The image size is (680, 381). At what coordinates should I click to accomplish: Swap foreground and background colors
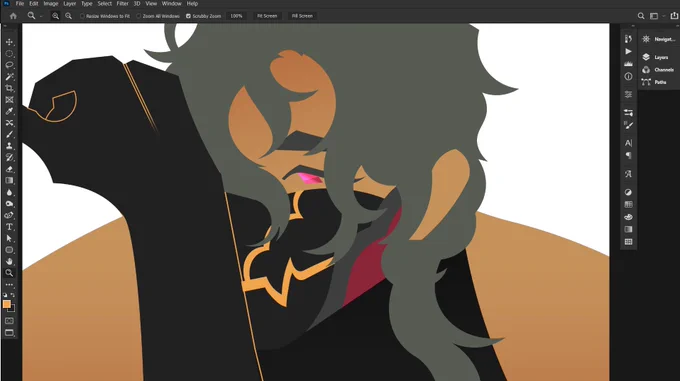13,295
